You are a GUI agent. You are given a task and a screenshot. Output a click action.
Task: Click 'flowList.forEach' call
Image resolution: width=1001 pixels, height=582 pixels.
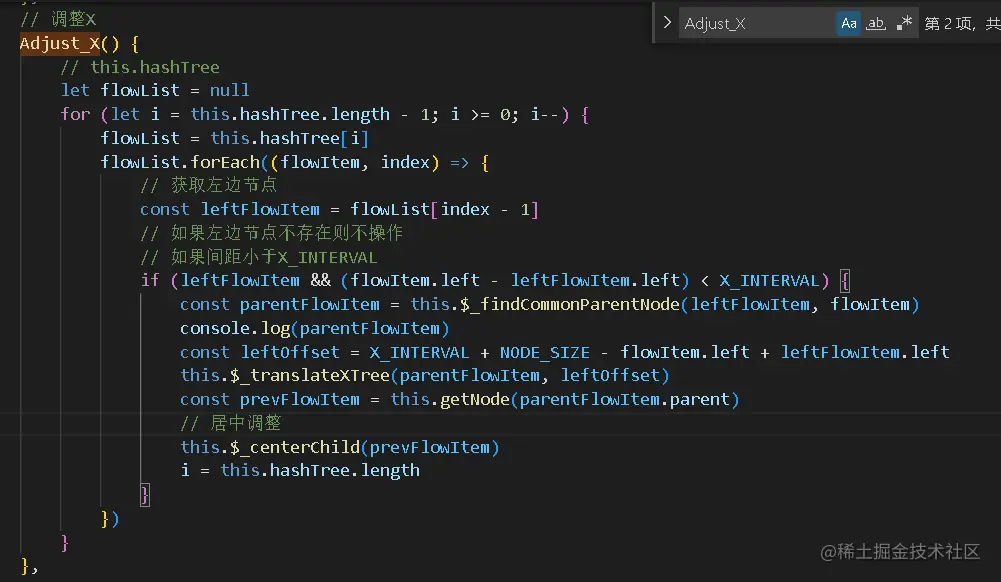(x=180, y=162)
